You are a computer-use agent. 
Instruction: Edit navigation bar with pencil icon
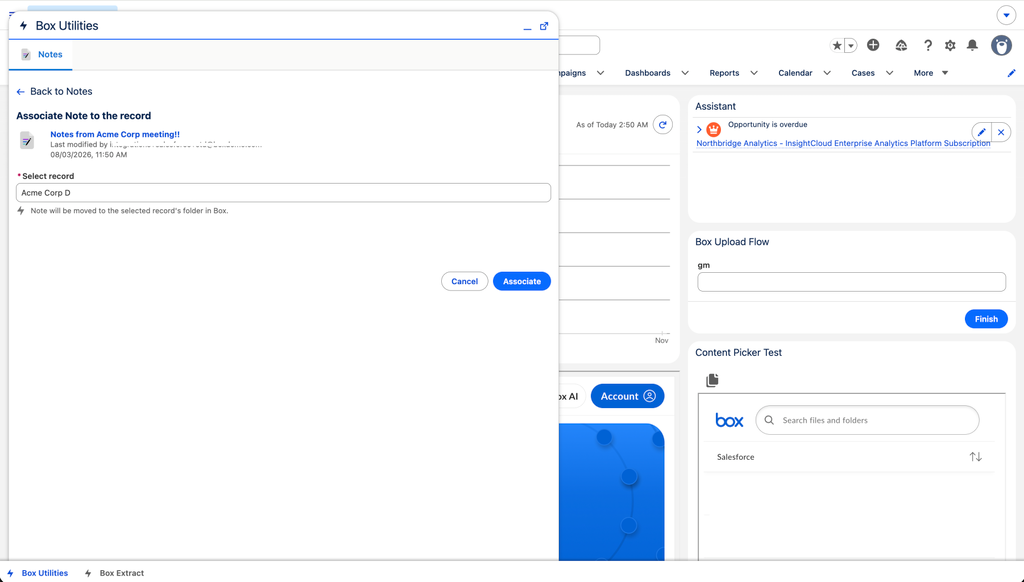(1011, 73)
